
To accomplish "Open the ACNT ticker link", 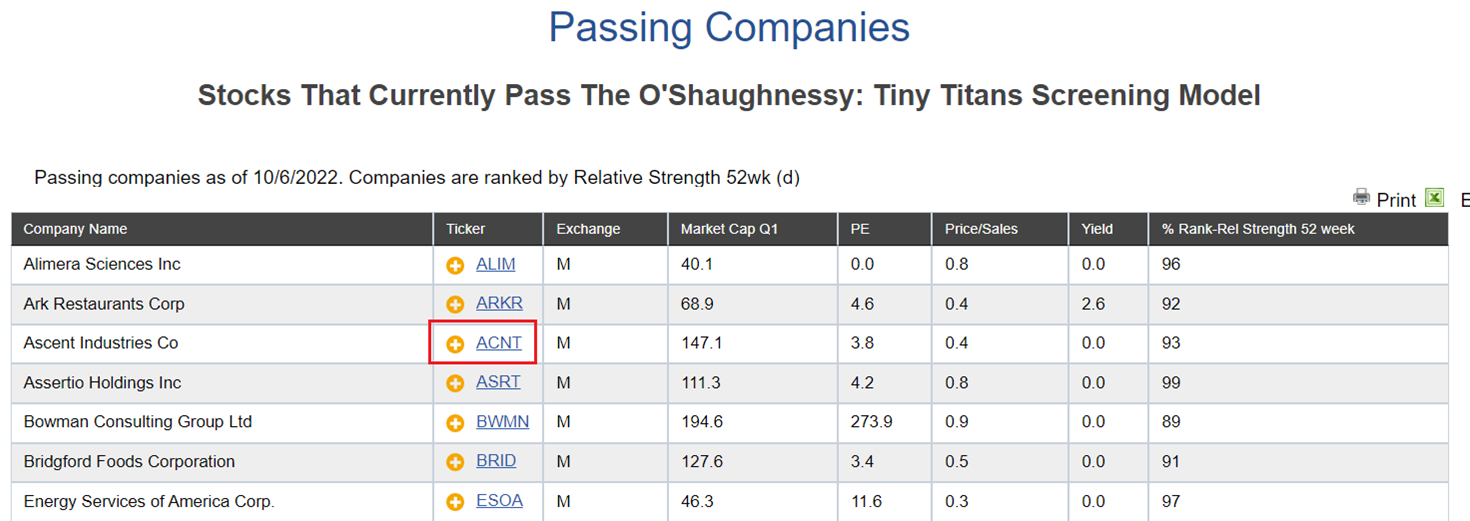I will point(499,342).
